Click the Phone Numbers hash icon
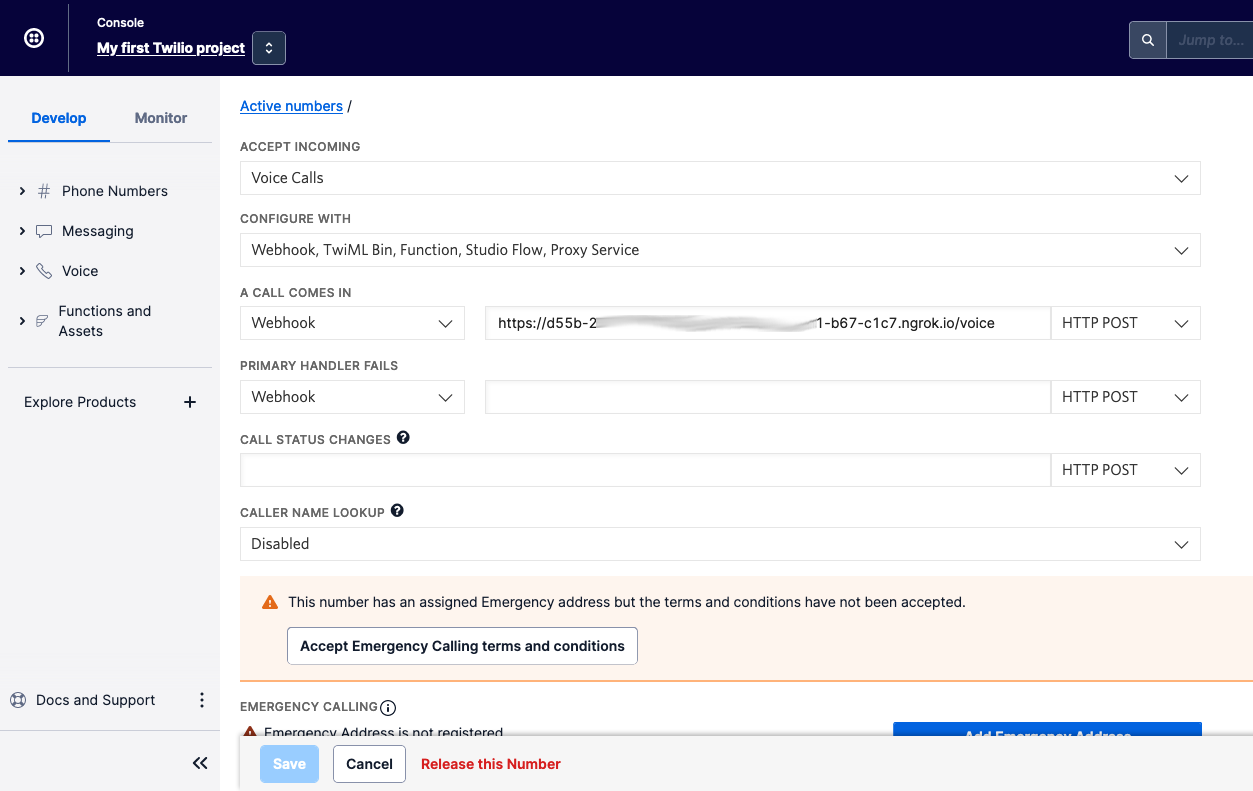 point(44,191)
